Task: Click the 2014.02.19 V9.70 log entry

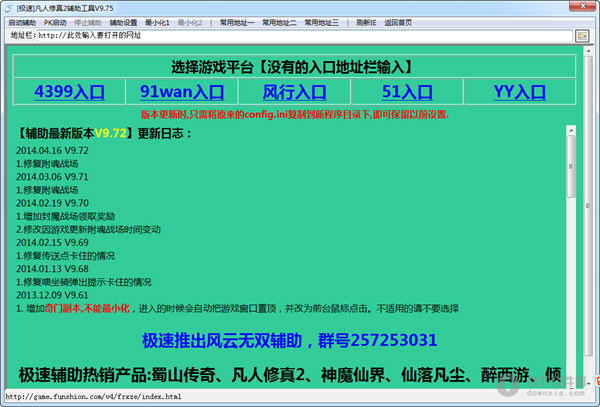Action: coord(52,203)
